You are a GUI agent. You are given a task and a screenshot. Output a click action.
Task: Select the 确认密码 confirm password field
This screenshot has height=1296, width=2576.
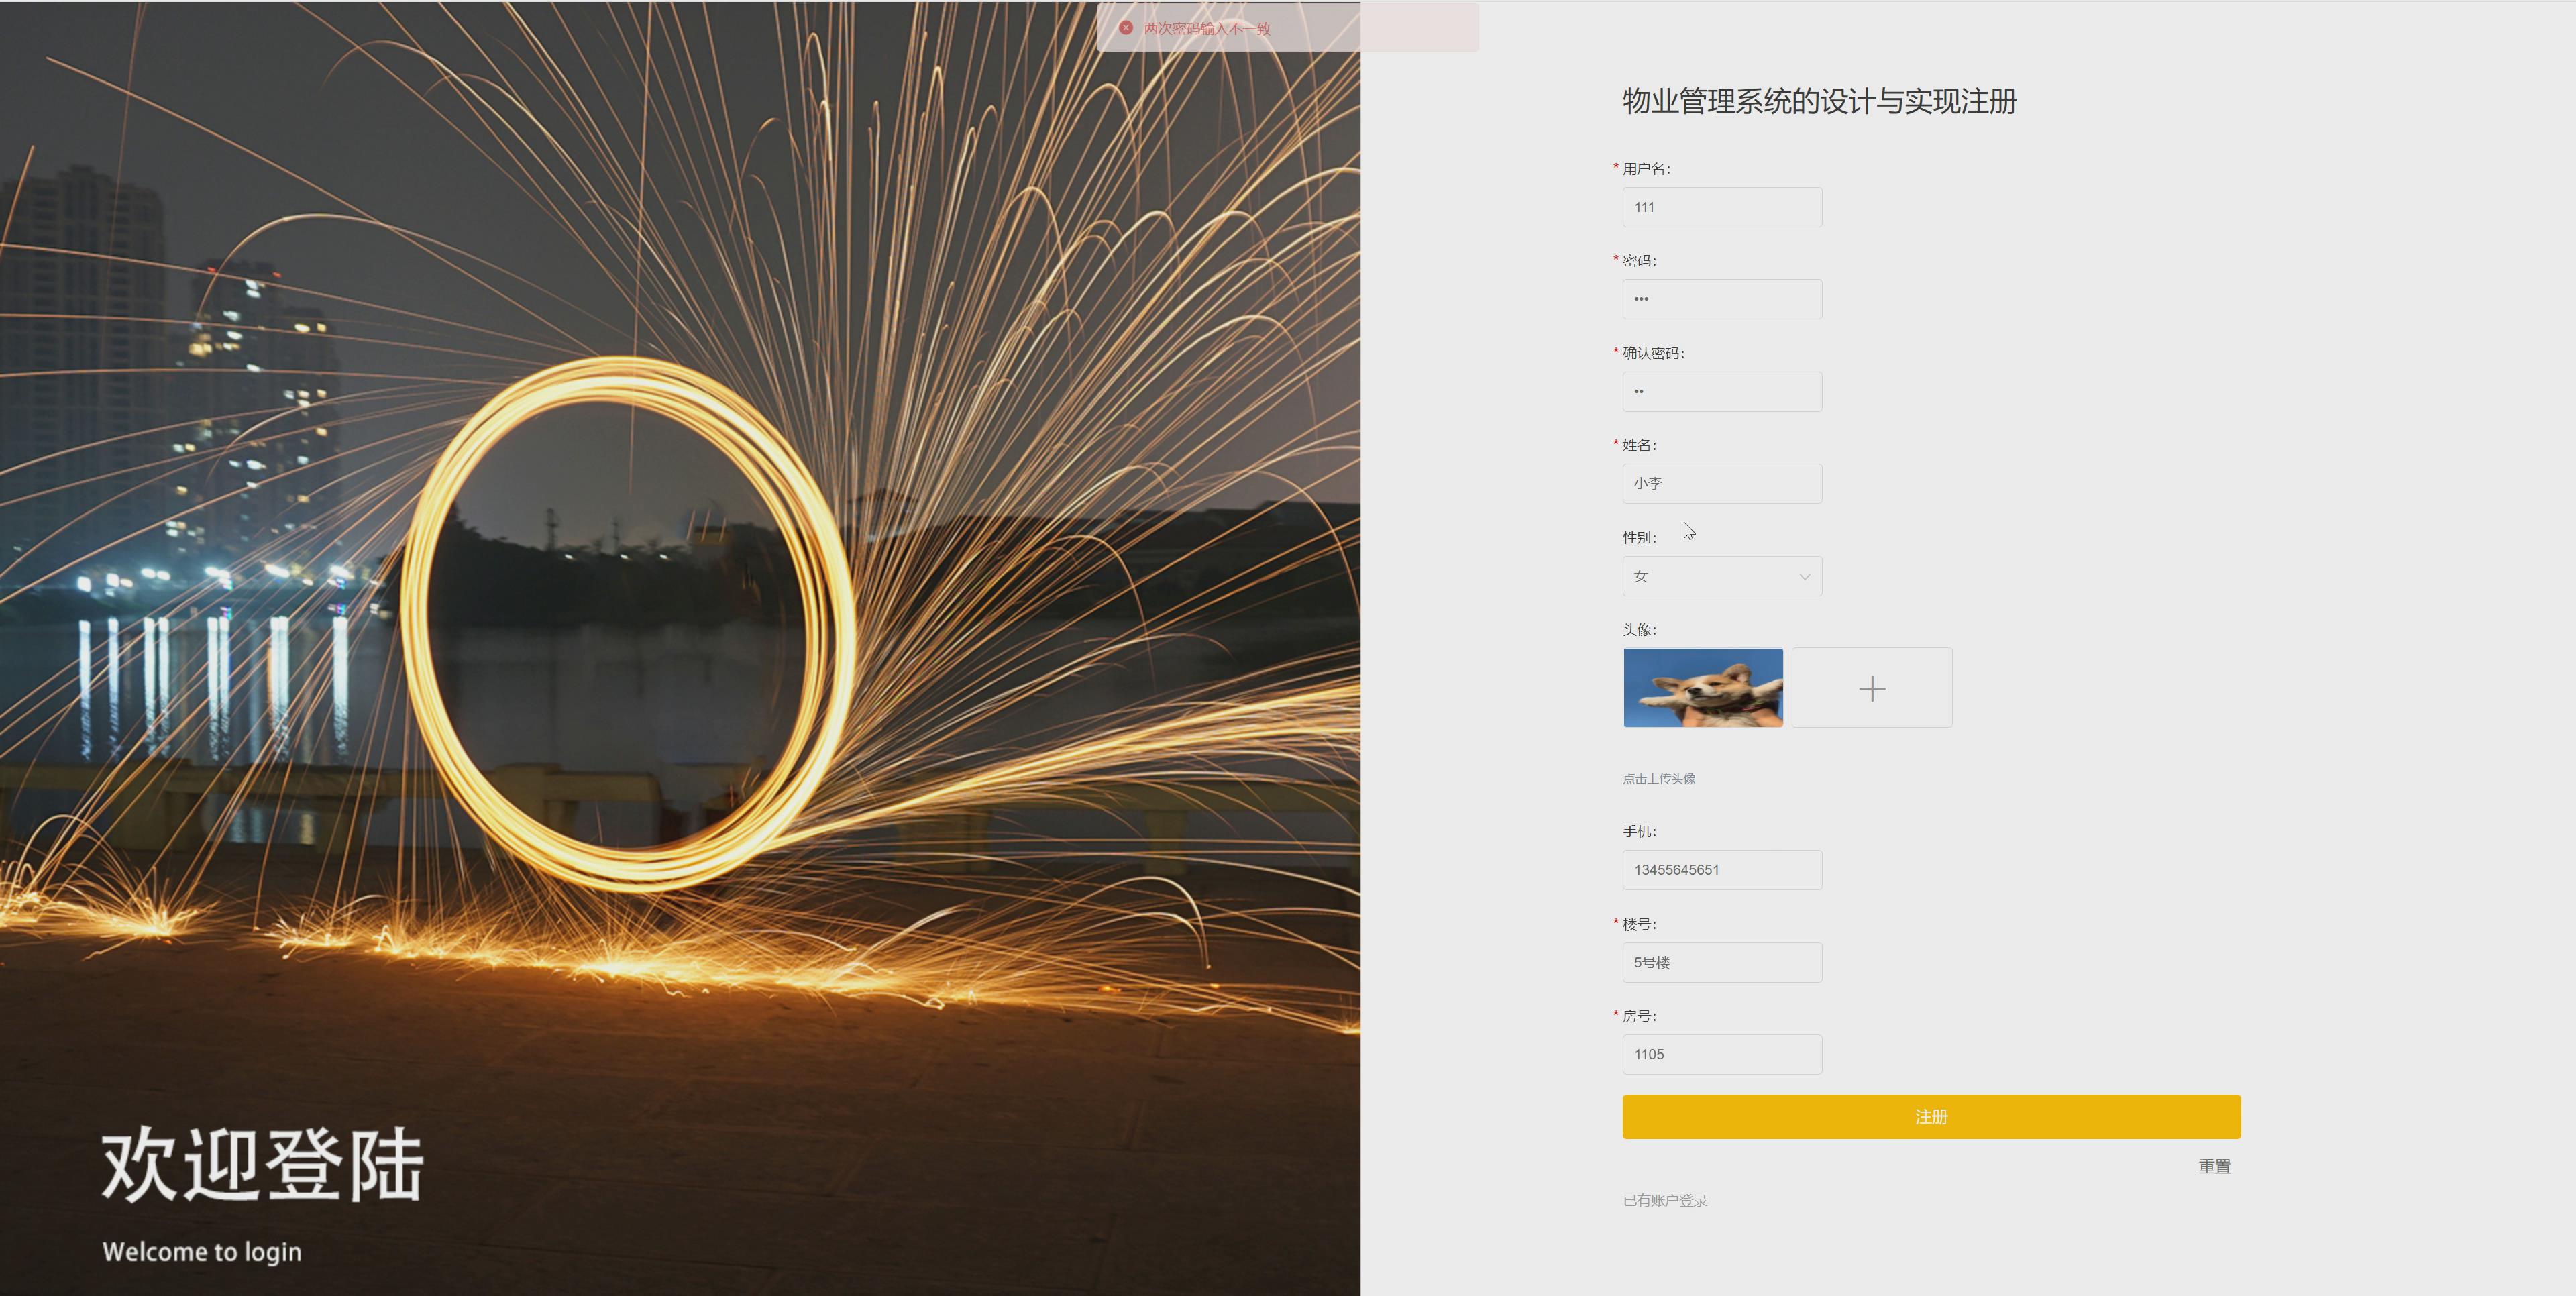click(1721, 392)
